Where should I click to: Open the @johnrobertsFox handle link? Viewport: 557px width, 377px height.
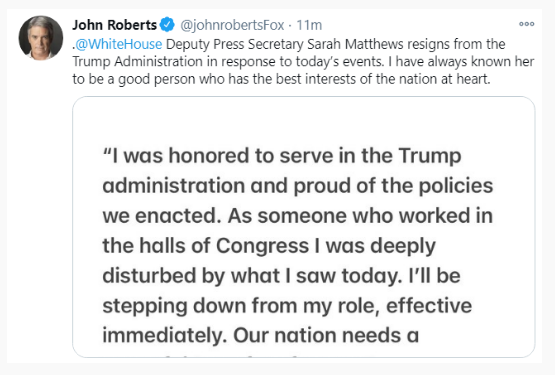point(232,25)
